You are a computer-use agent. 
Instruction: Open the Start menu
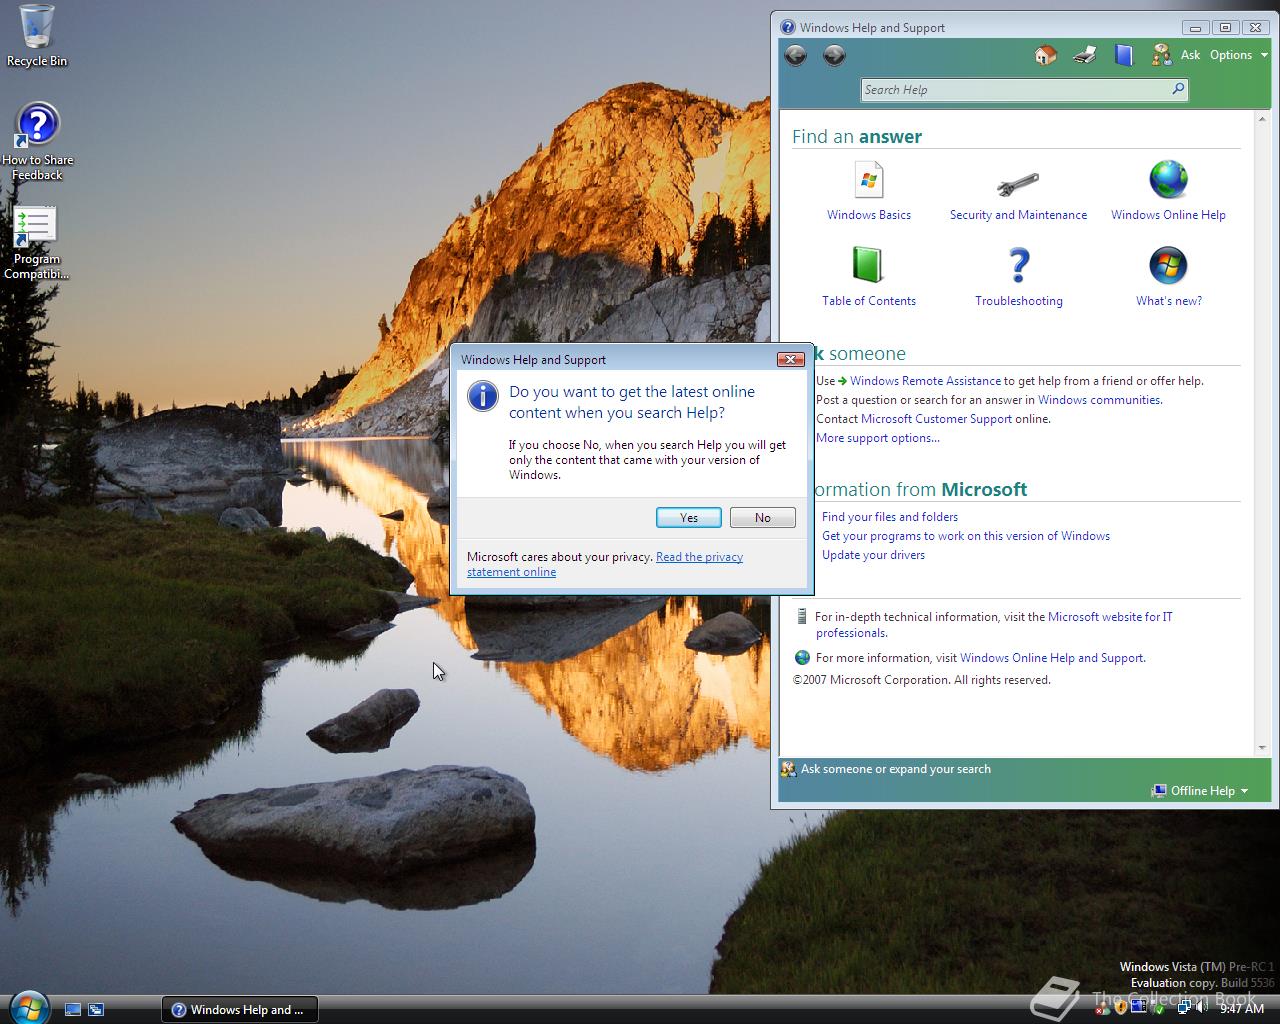(x=27, y=1008)
